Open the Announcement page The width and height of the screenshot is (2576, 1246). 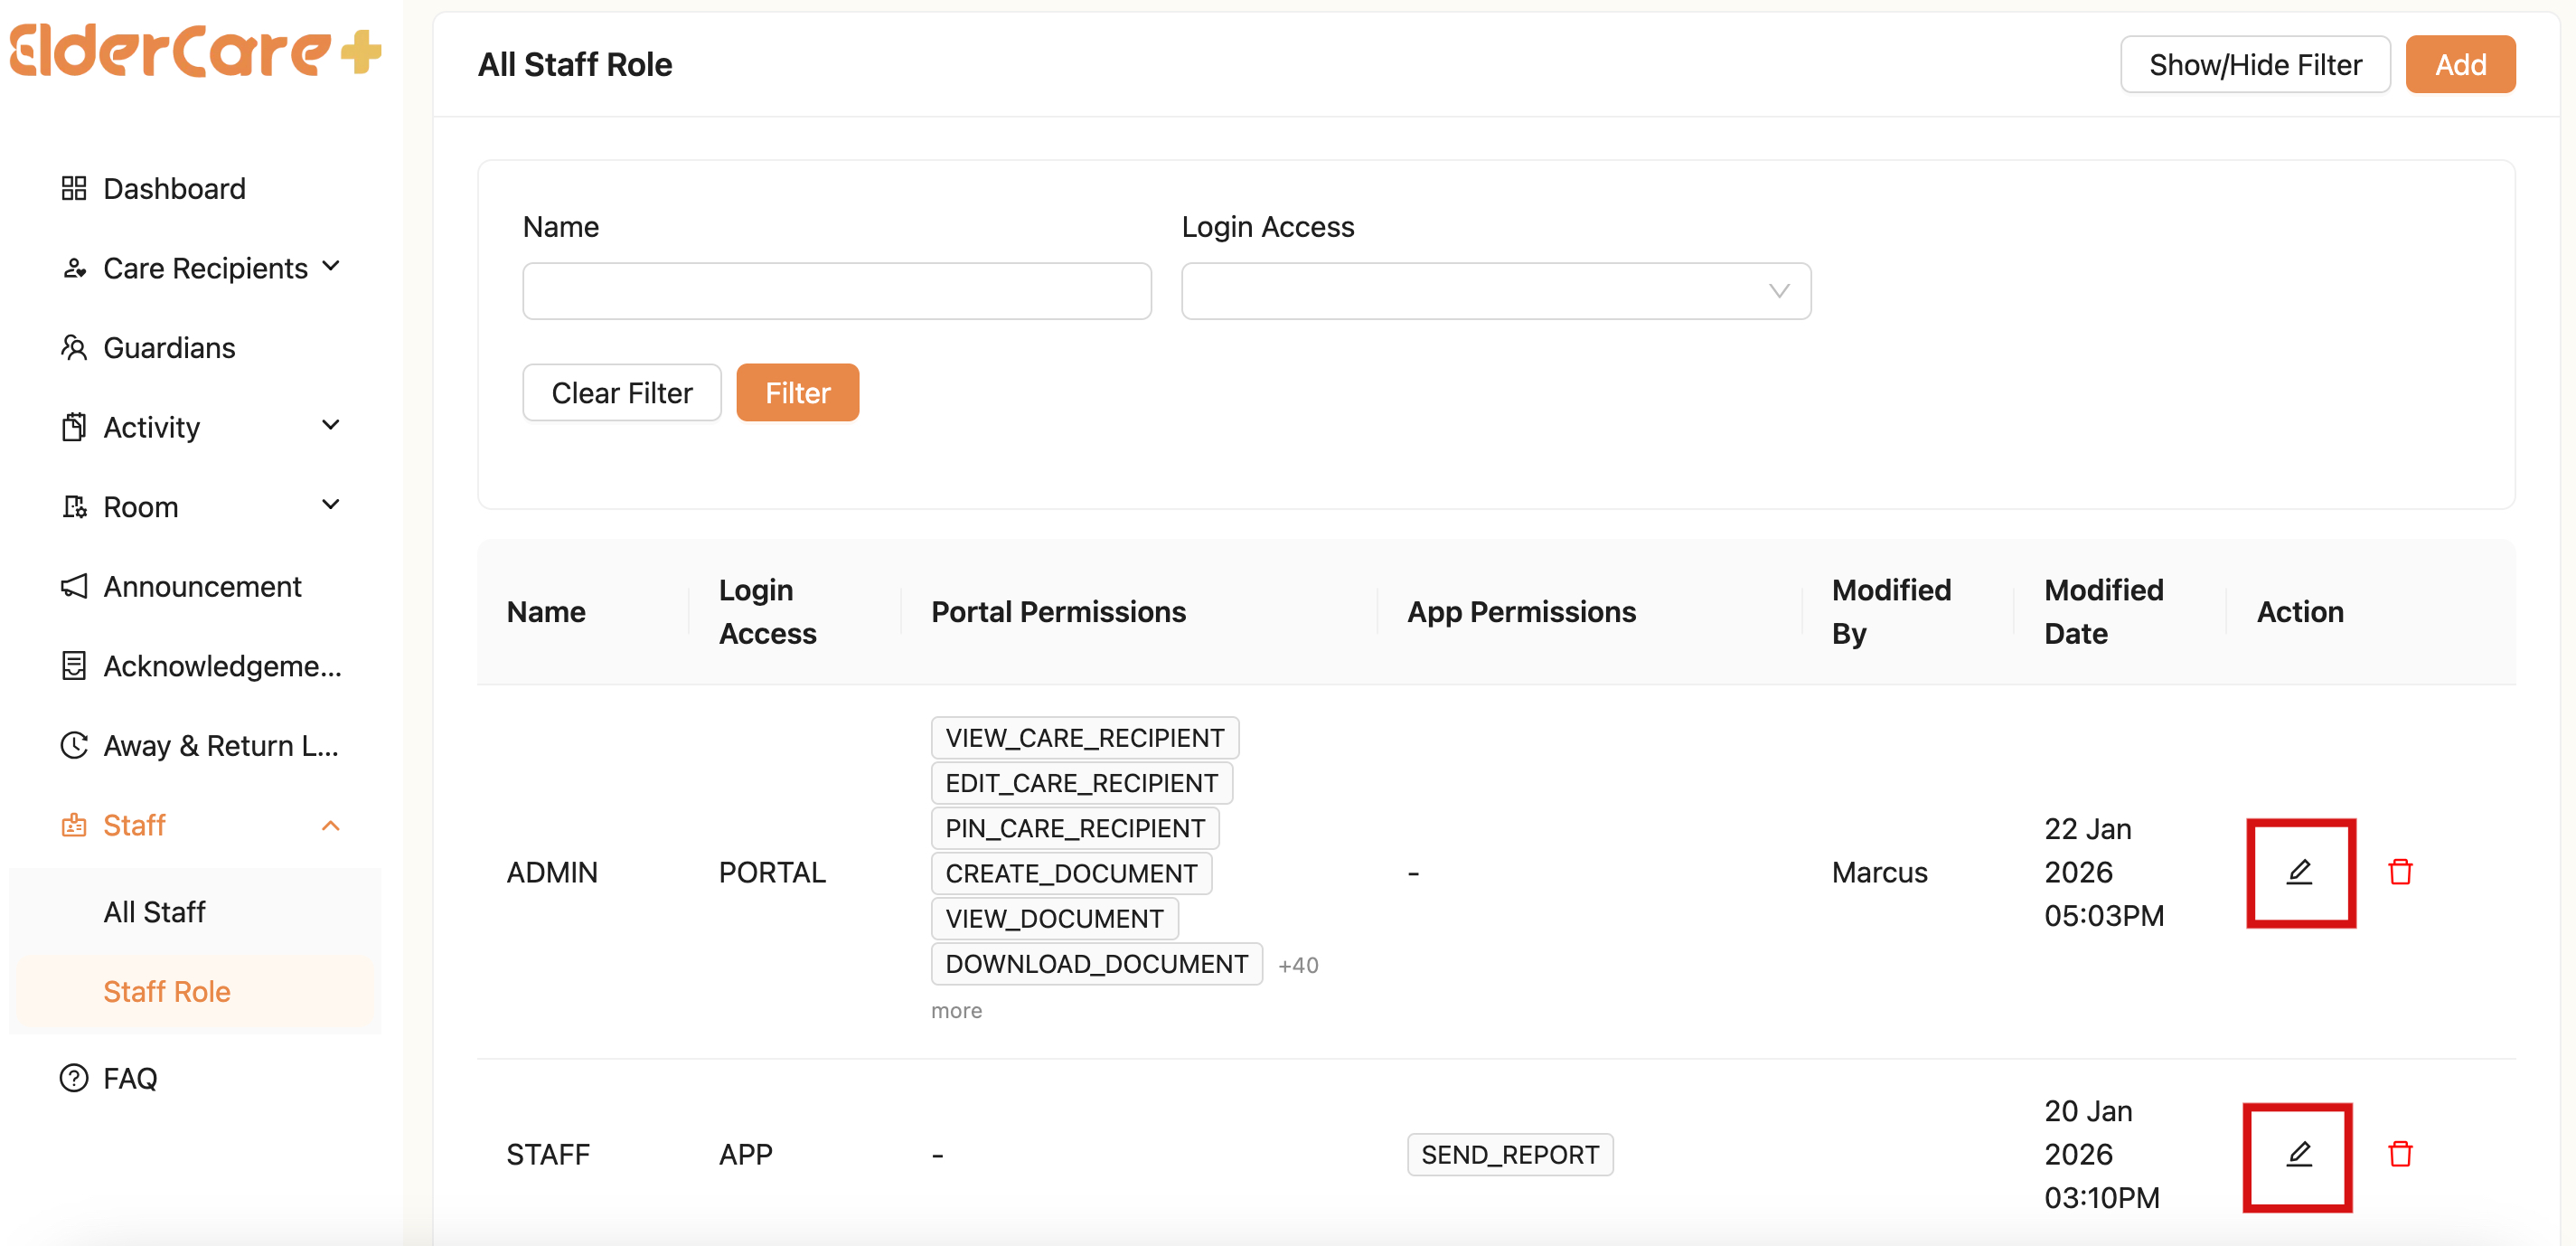202,587
